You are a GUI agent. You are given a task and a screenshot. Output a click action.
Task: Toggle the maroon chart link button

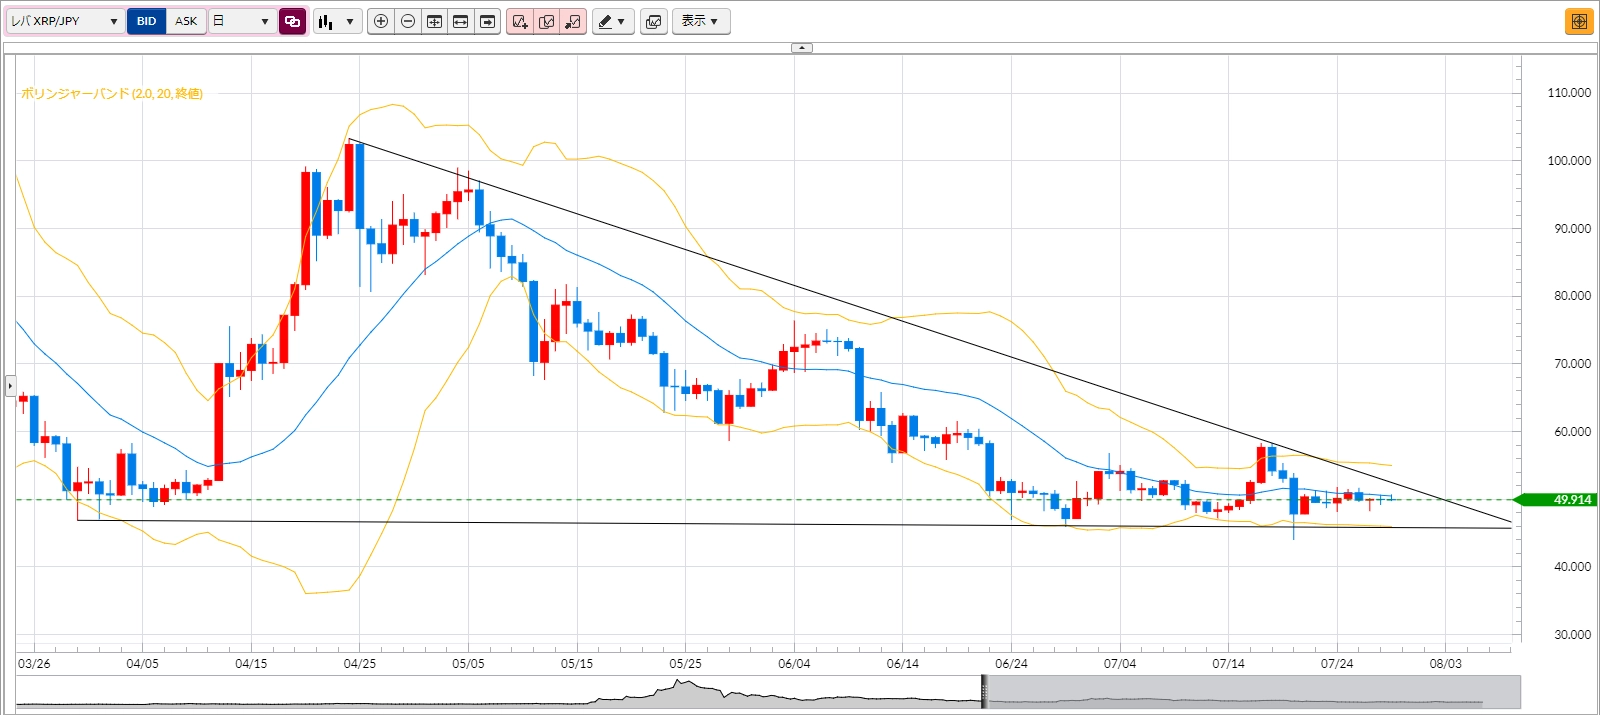(293, 21)
